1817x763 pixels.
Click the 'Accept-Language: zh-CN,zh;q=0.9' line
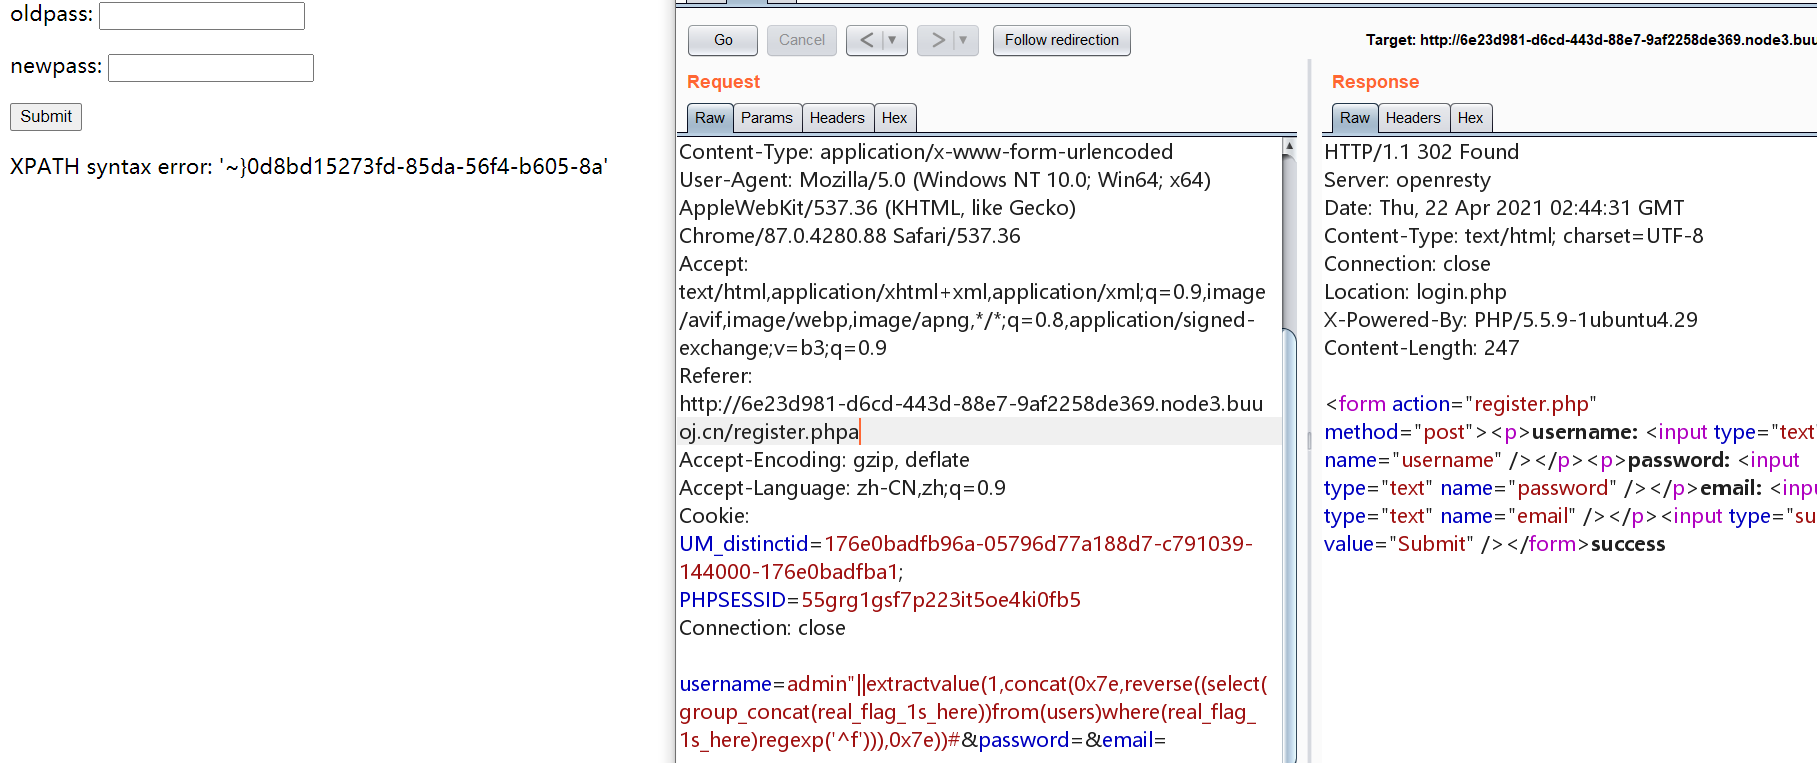click(842, 488)
